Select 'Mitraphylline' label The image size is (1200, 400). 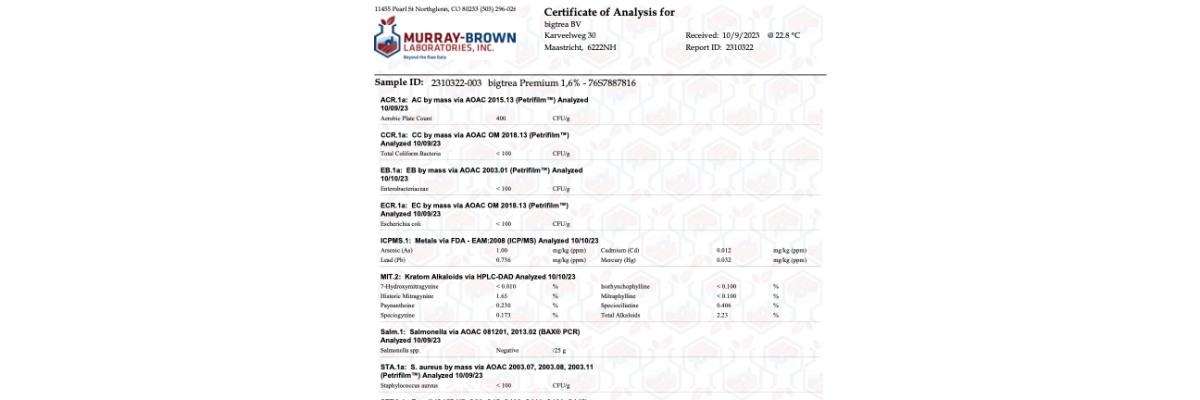pyautogui.click(x=618, y=296)
